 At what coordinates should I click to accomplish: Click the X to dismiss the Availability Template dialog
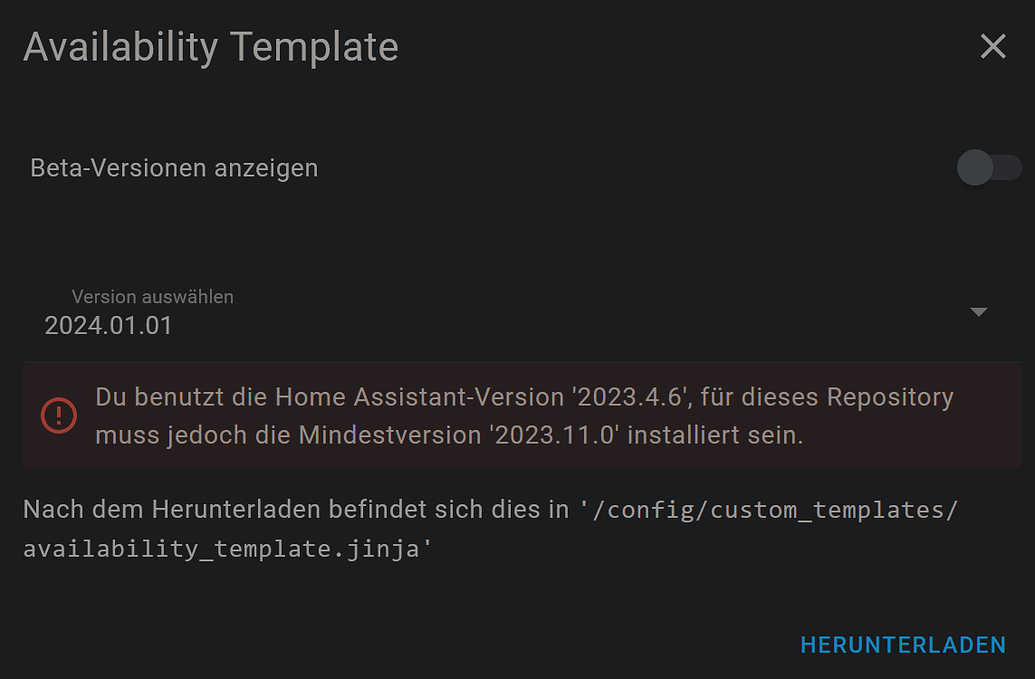pos(993,46)
